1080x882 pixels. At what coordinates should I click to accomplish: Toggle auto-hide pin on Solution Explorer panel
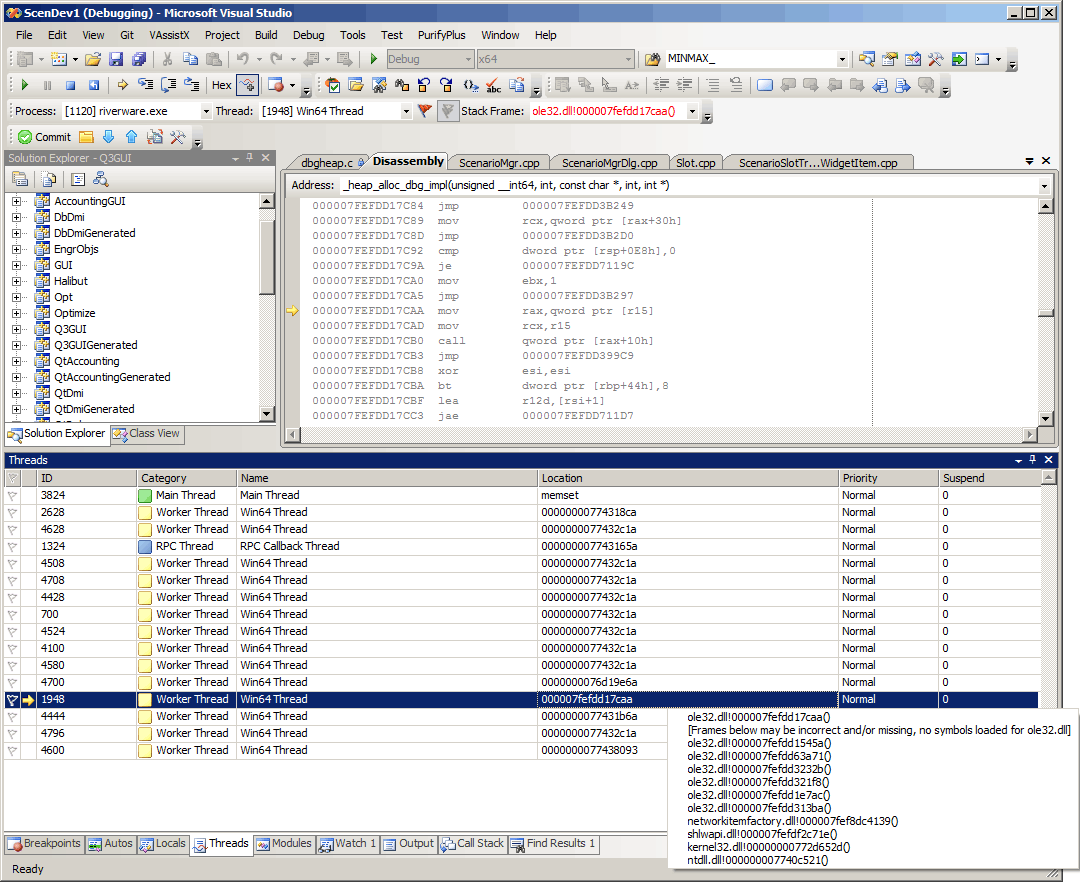click(x=249, y=158)
